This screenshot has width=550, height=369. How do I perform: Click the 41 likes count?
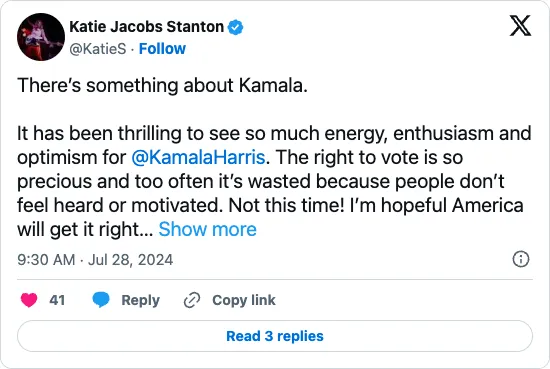57,300
